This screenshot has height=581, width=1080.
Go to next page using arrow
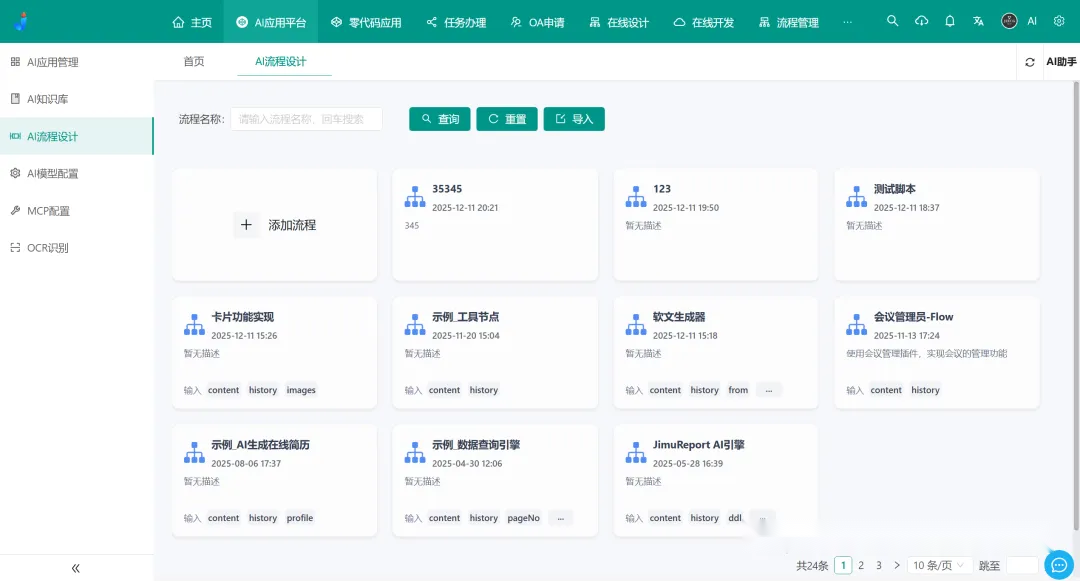(897, 565)
